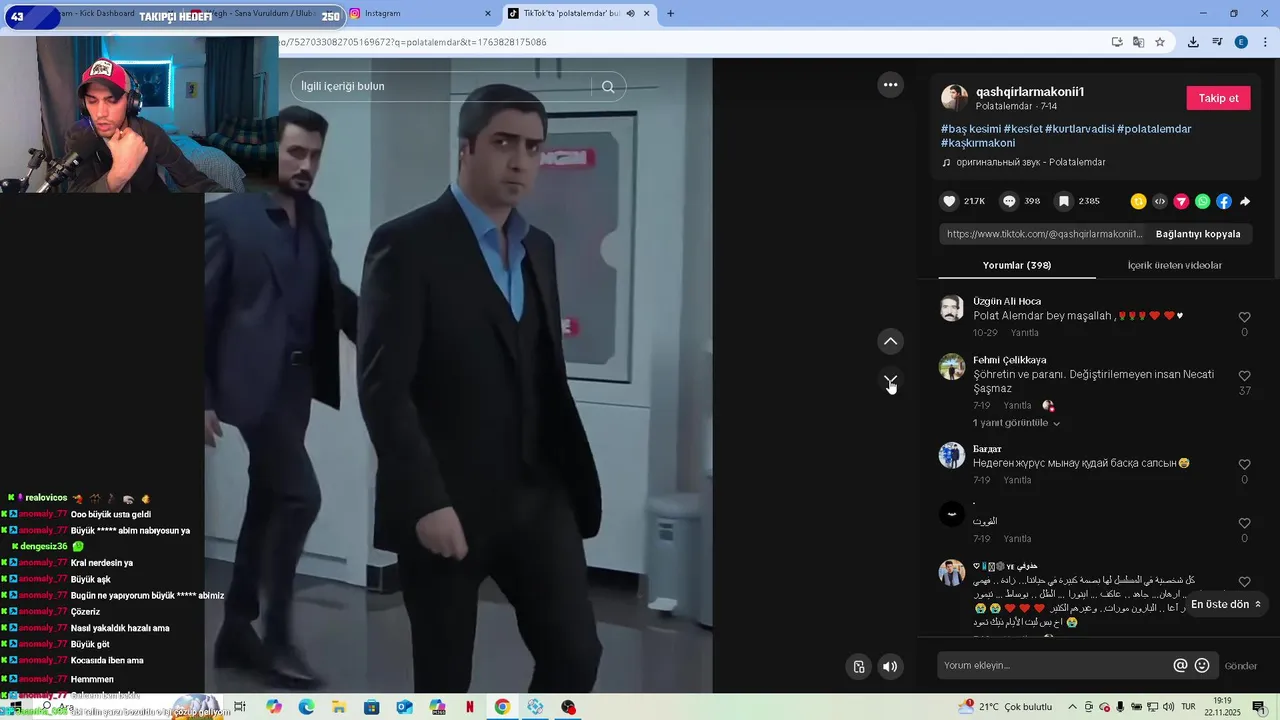
Task: Open the #kaşkırmakoni hashtag
Action: (978, 143)
